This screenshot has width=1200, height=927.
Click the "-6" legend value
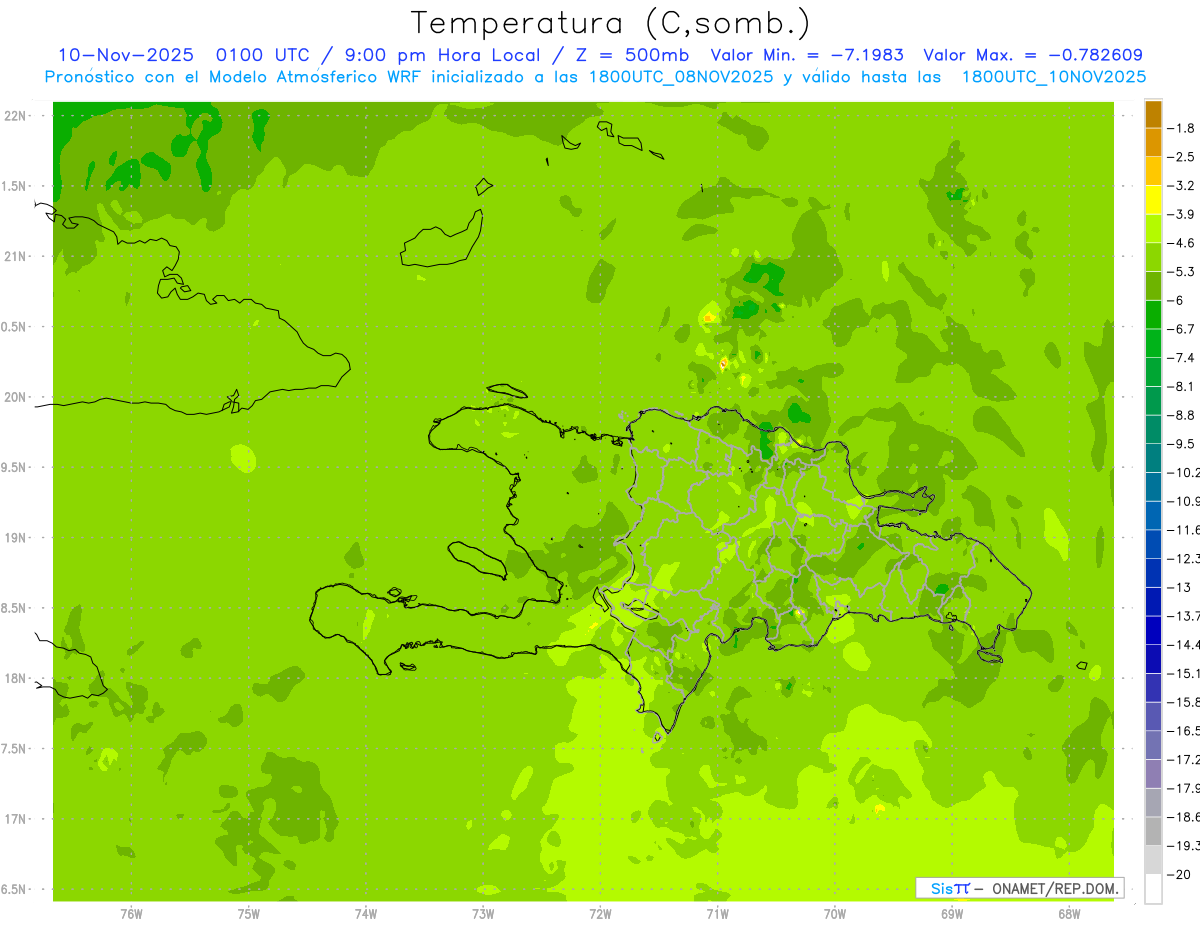pos(1176,300)
